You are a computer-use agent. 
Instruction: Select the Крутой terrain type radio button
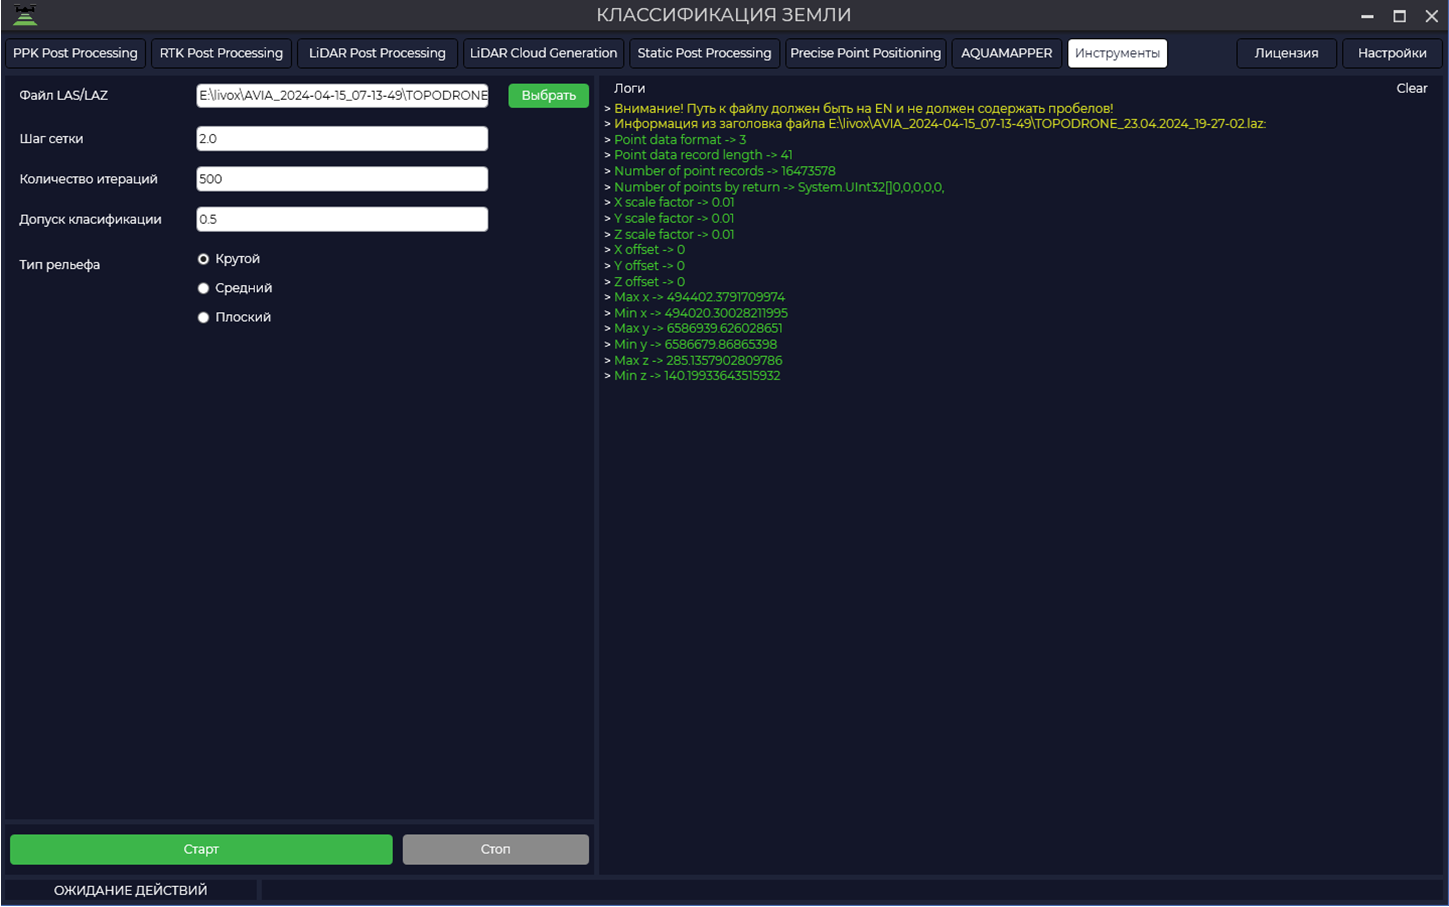click(x=203, y=259)
